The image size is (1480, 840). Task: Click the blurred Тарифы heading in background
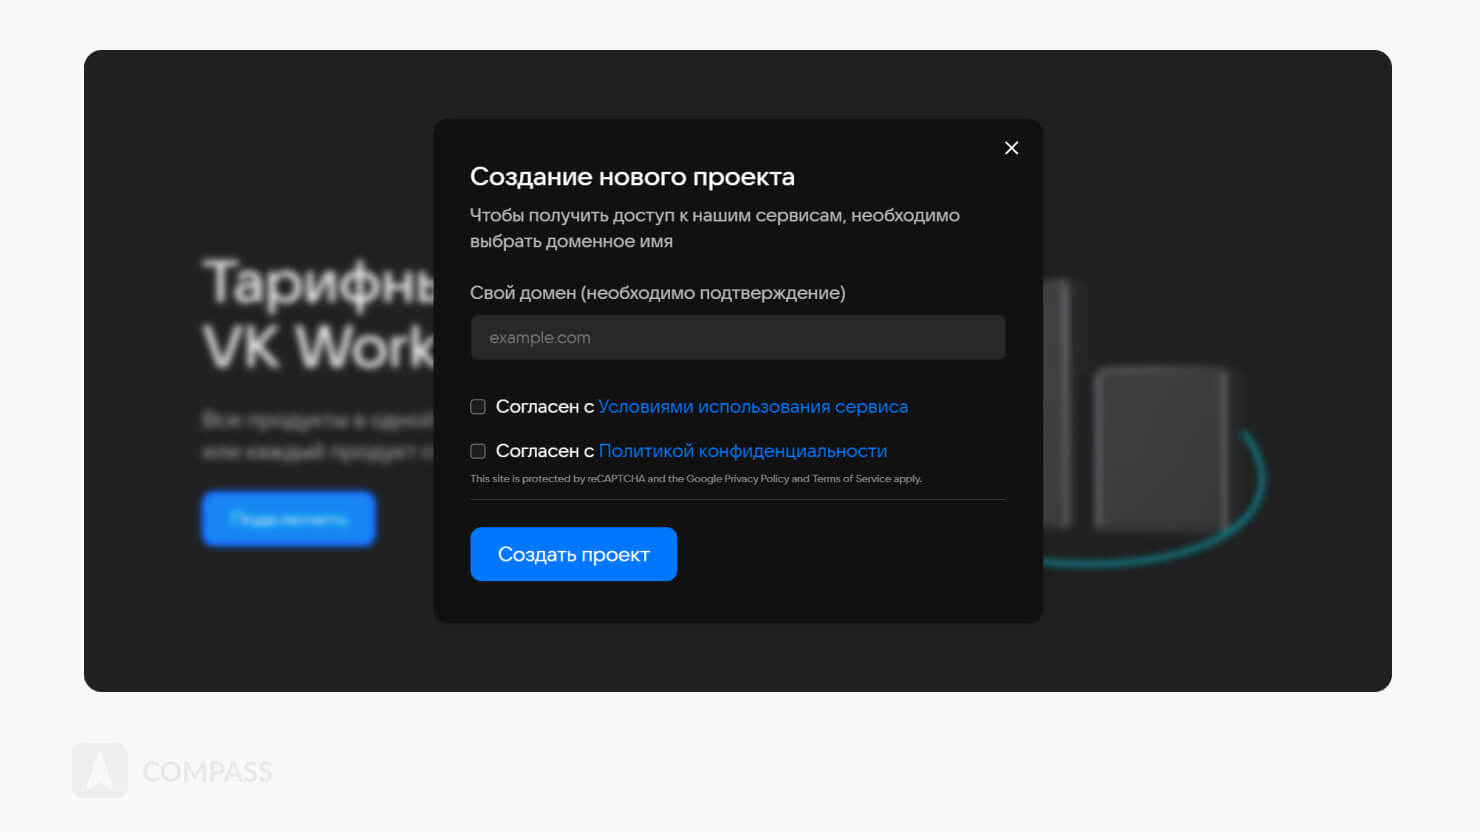(310, 285)
